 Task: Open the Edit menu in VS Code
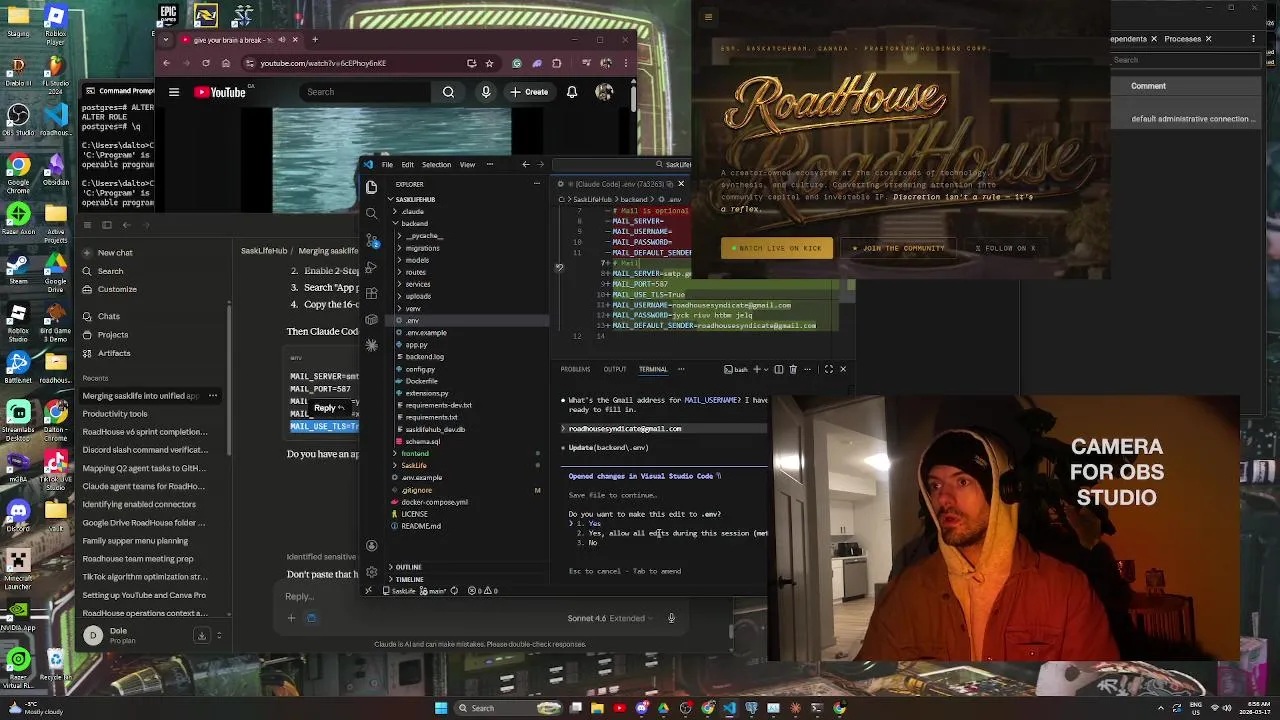coord(407,164)
